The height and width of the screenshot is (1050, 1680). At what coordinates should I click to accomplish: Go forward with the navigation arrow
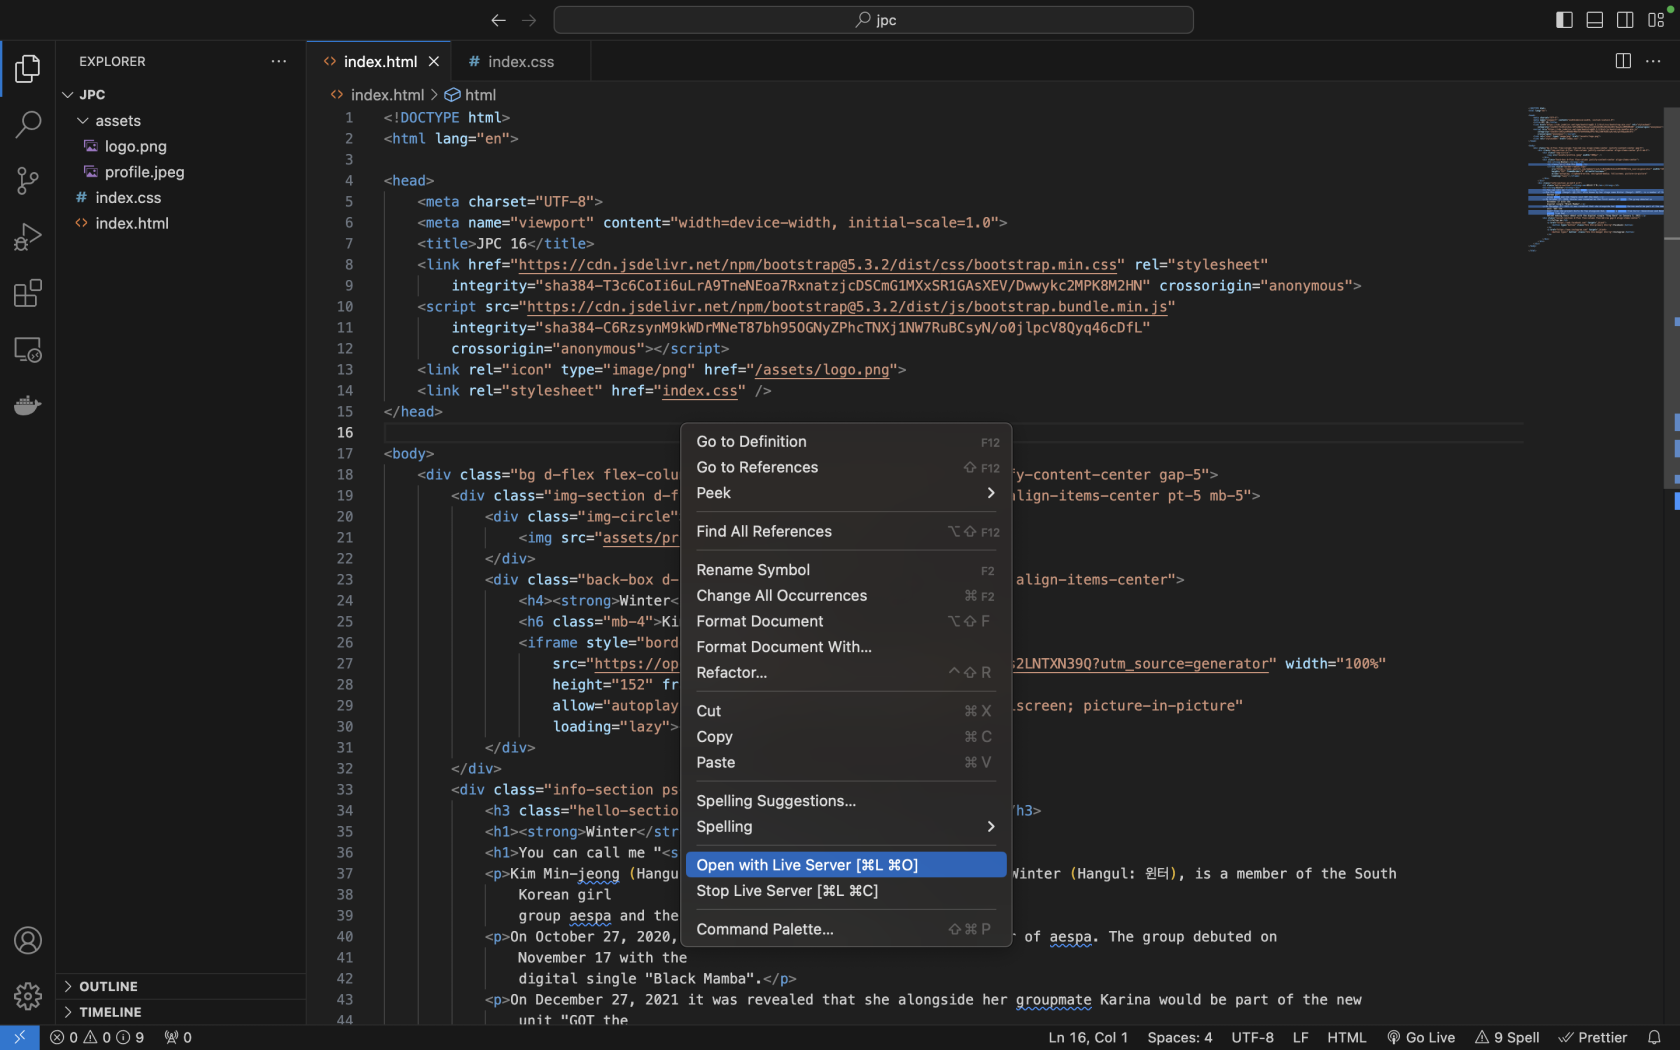pyautogui.click(x=529, y=20)
